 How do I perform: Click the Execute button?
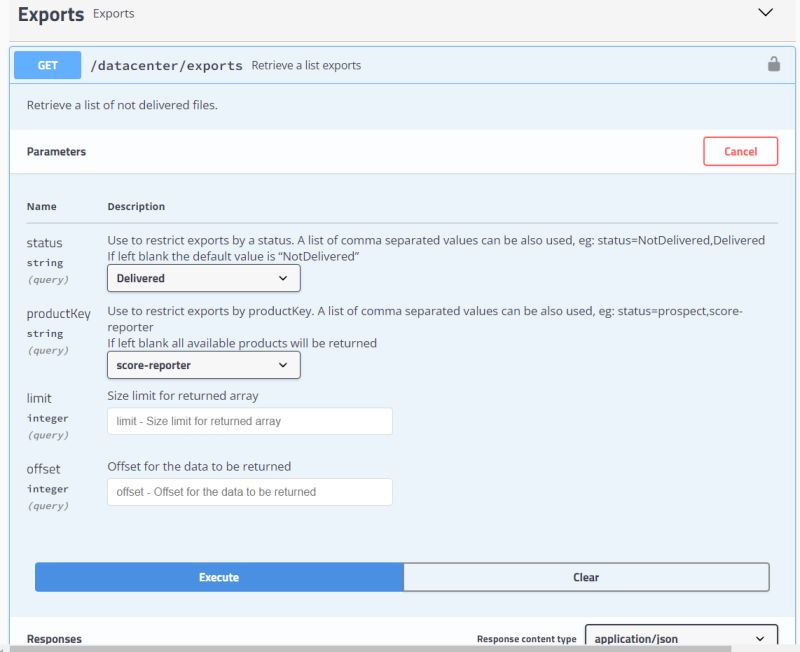(x=218, y=577)
